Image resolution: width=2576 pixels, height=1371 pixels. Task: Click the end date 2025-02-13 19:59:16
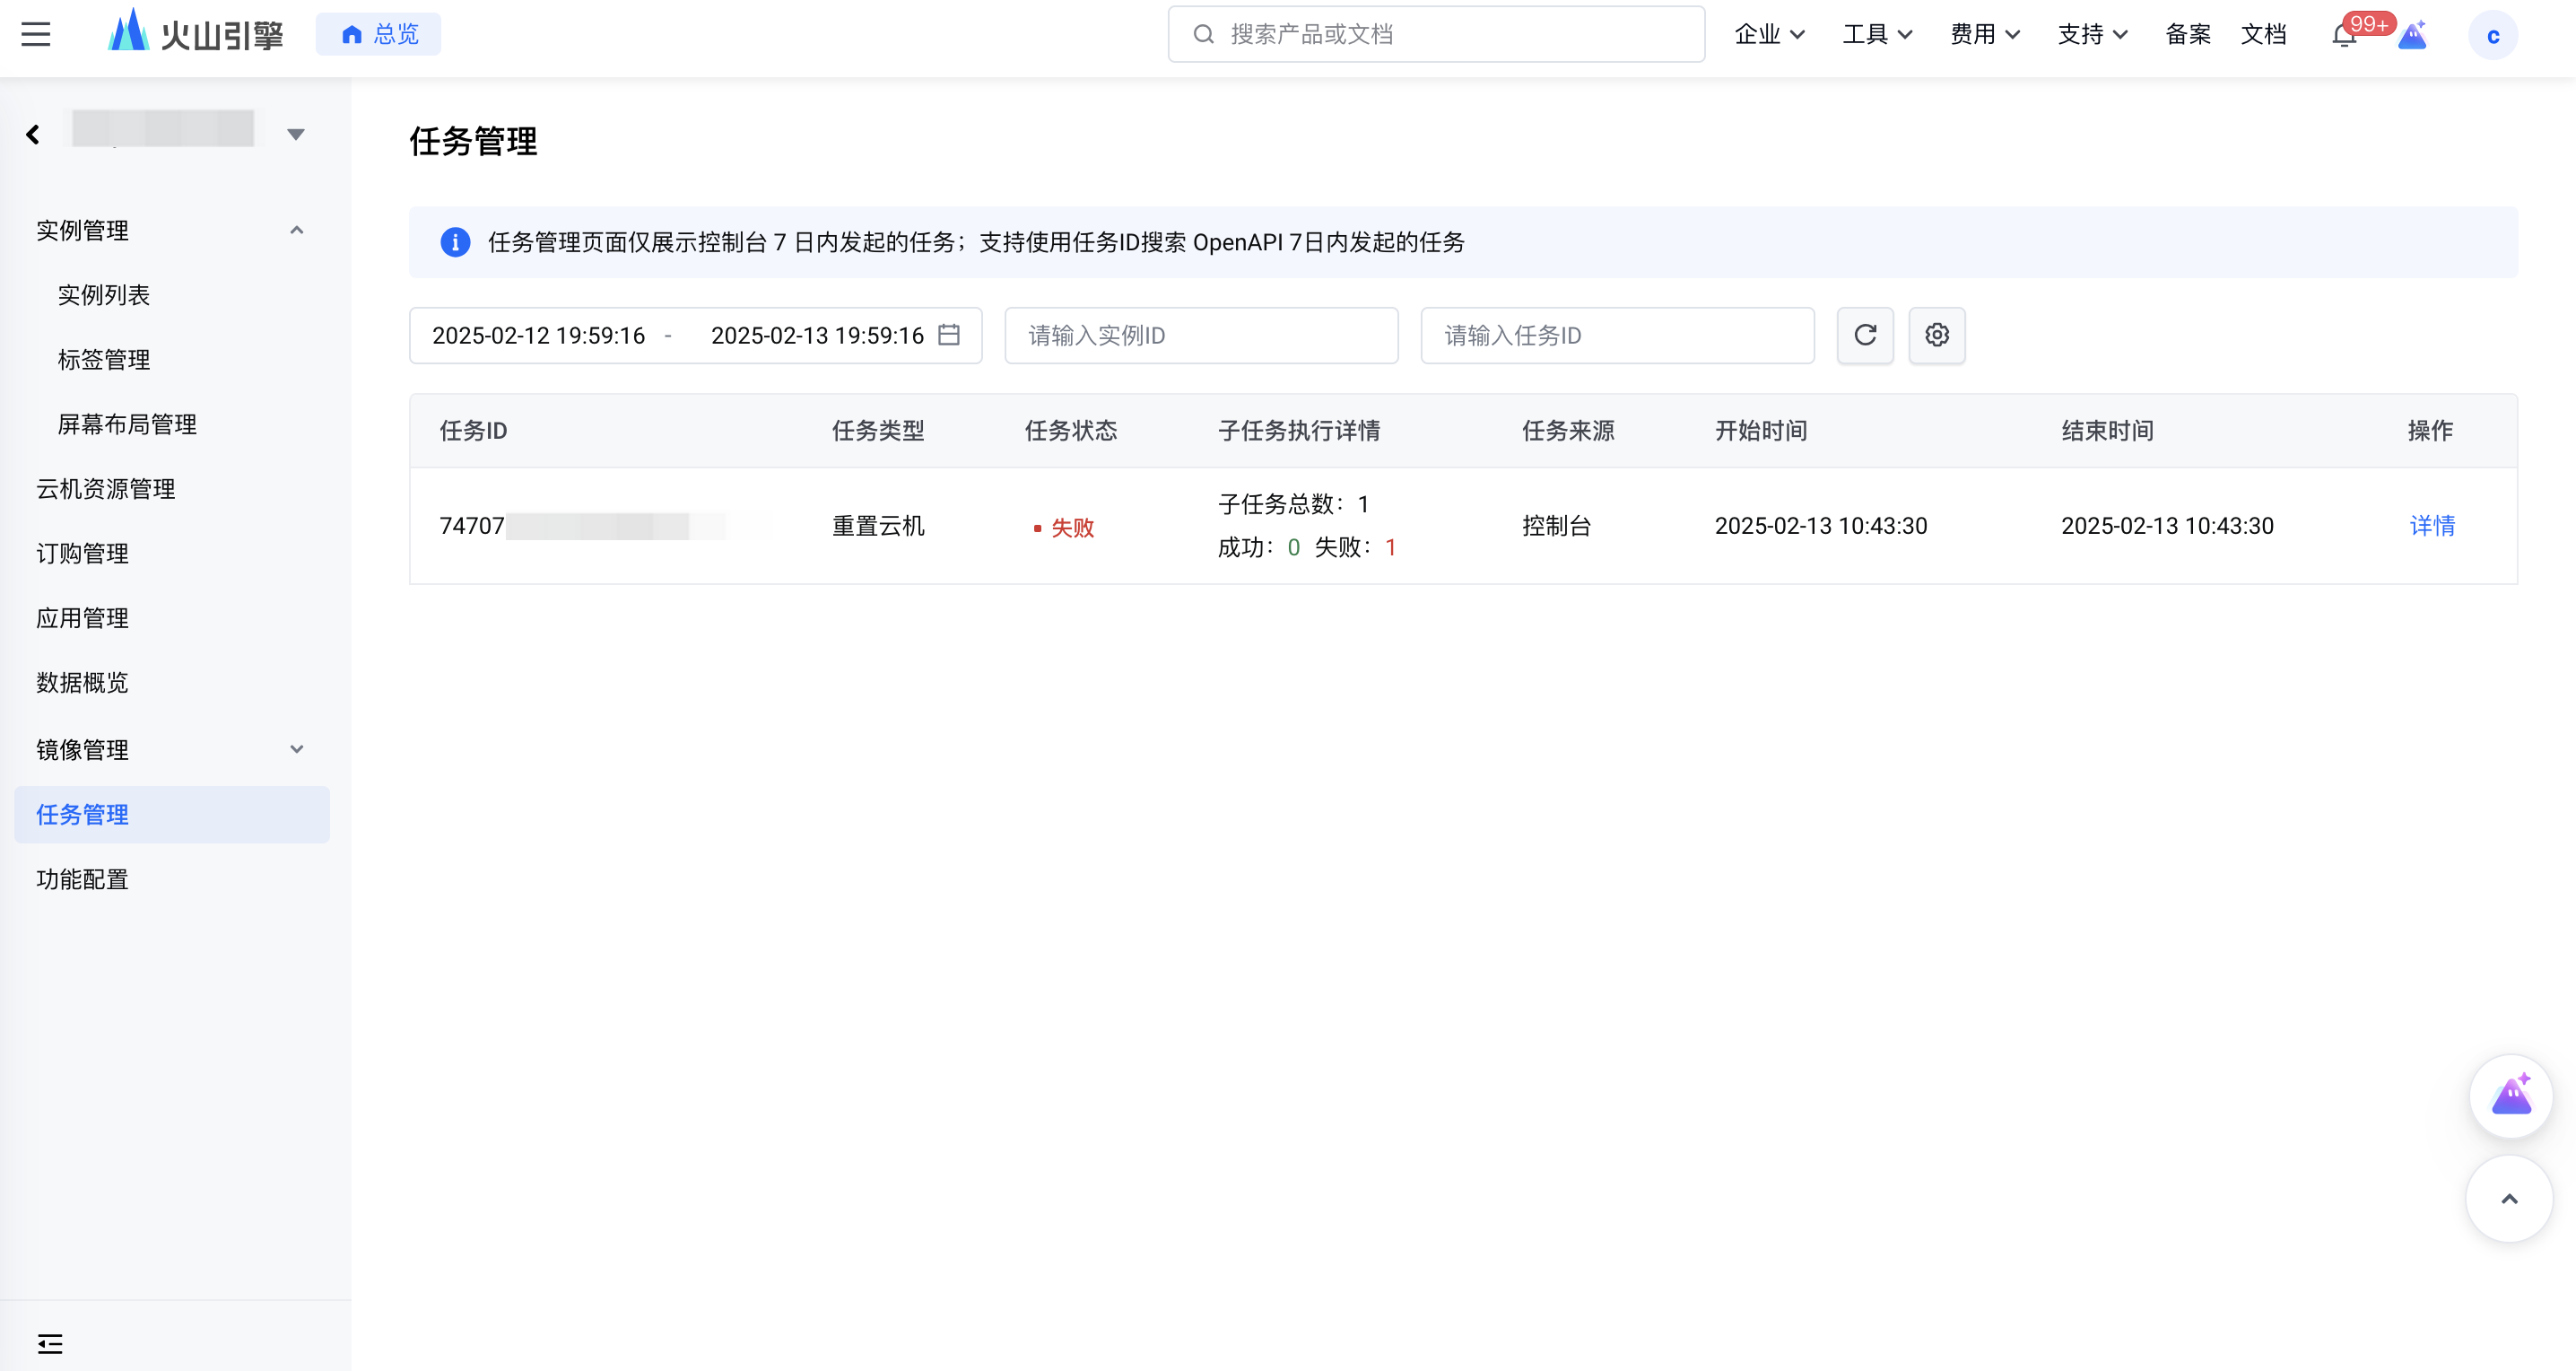pyautogui.click(x=817, y=336)
